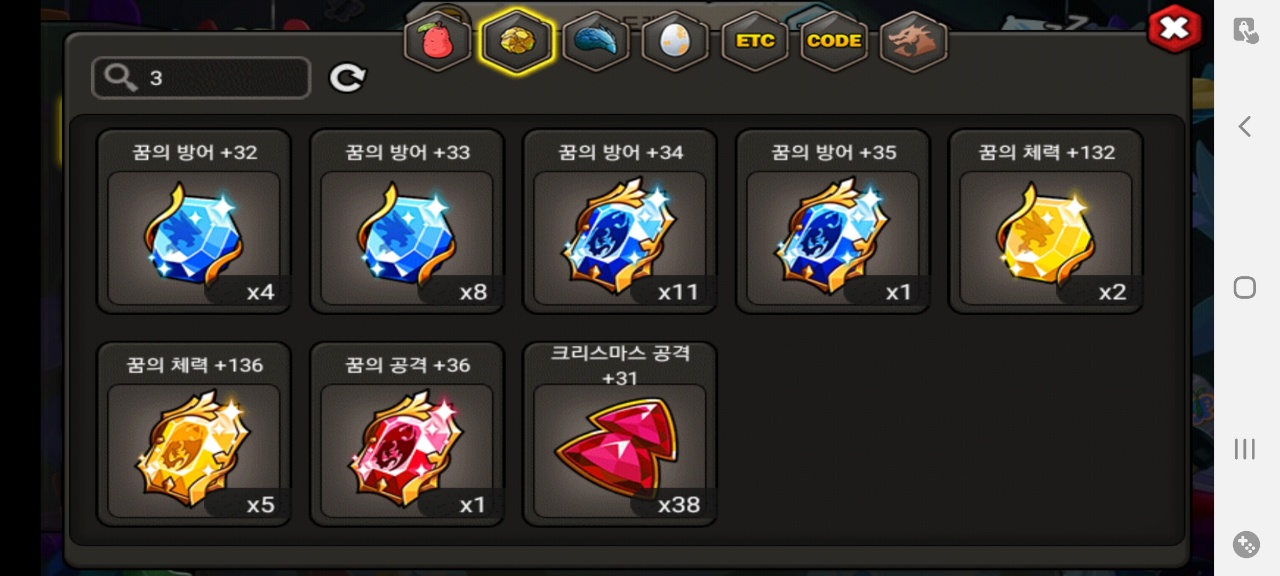The width and height of the screenshot is (1280, 576).
Task: Pick the 꿈의 방어 +35 gem
Action: [x=833, y=221]
